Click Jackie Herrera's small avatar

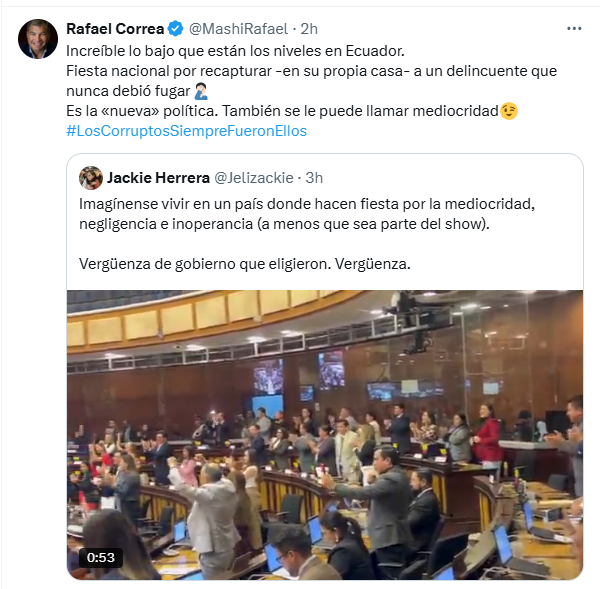click(91, 178)
